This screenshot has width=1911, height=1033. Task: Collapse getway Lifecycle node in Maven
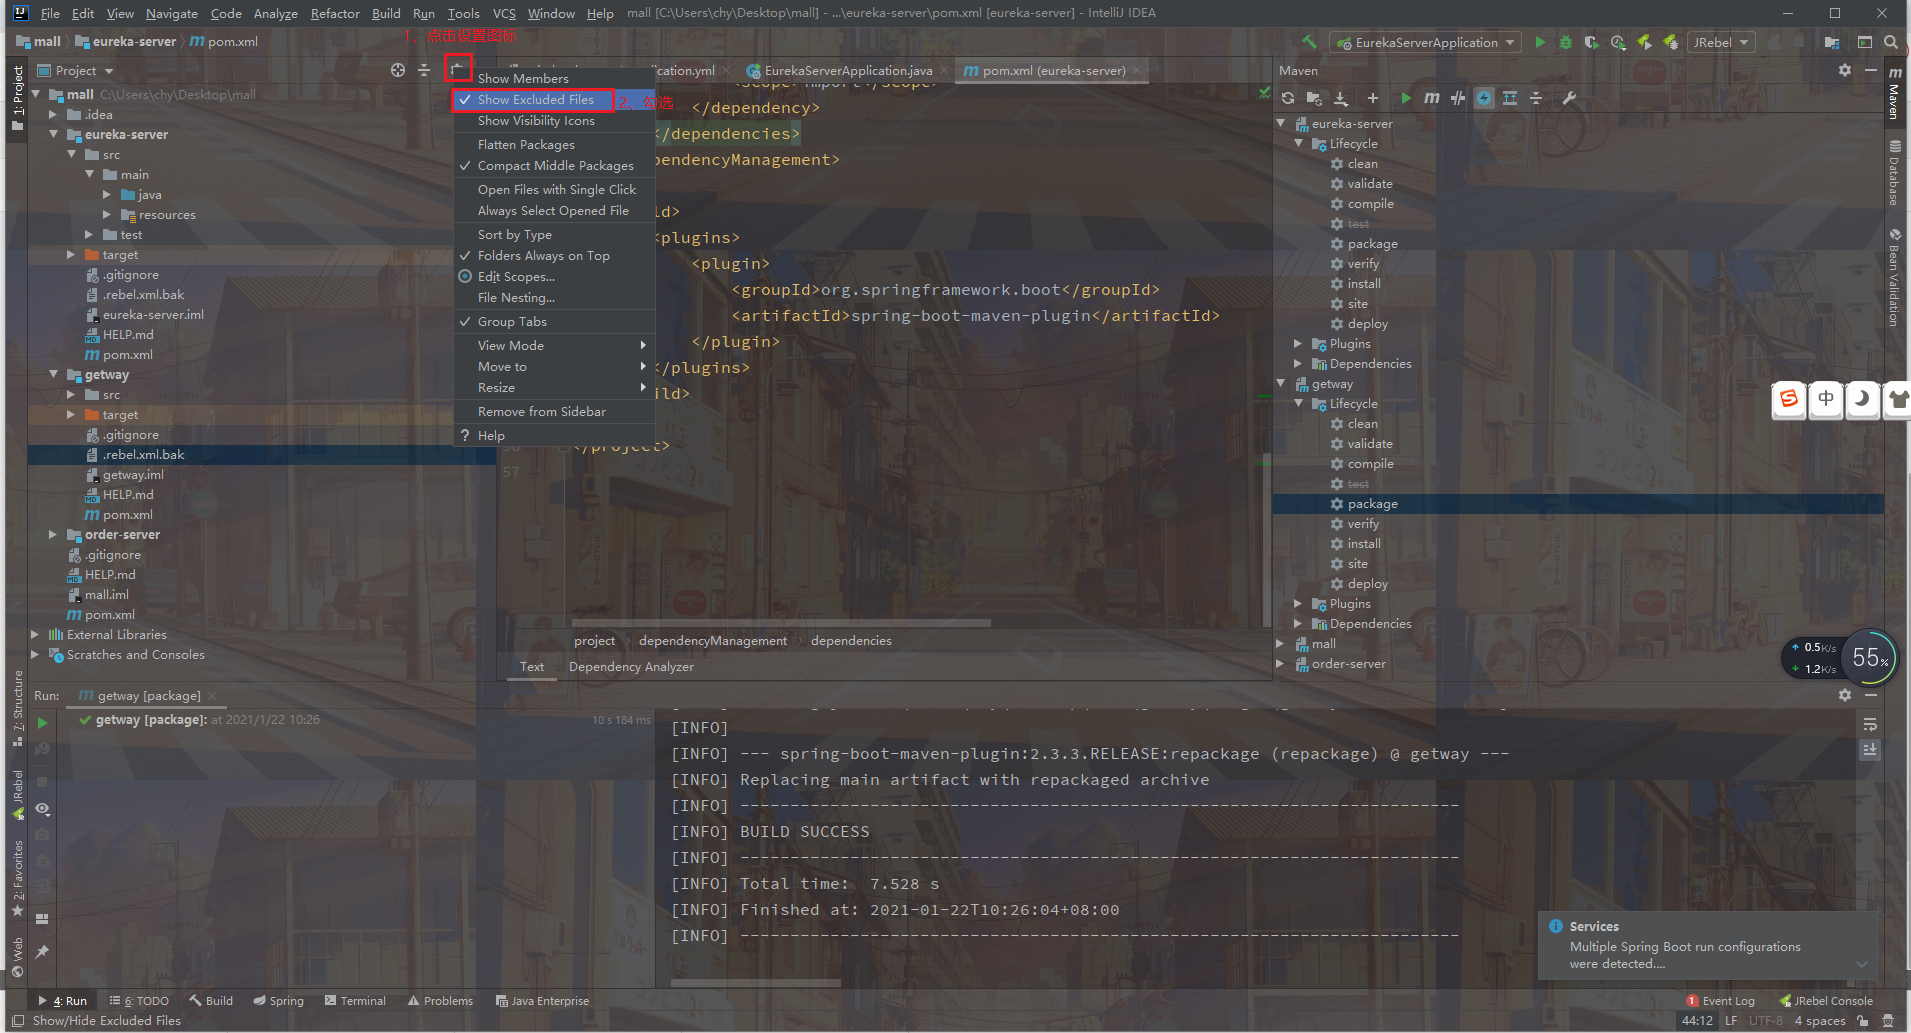tap(1298, 404)
